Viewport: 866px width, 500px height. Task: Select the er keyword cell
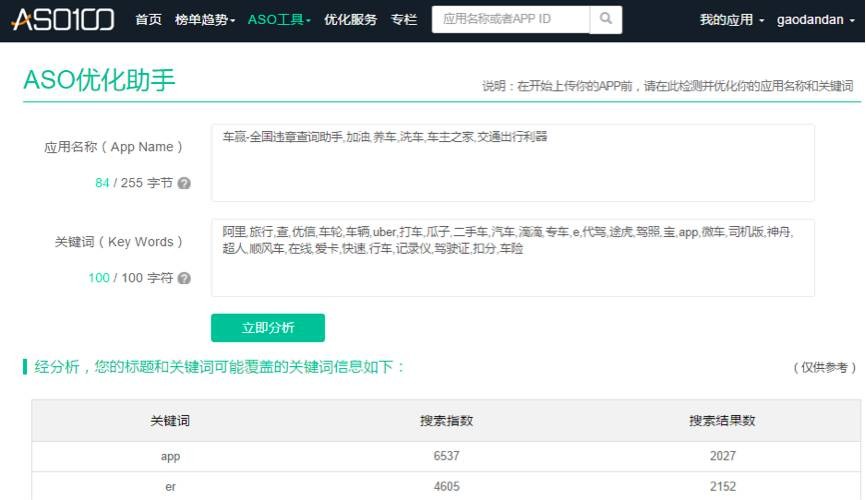click(170, 487)
